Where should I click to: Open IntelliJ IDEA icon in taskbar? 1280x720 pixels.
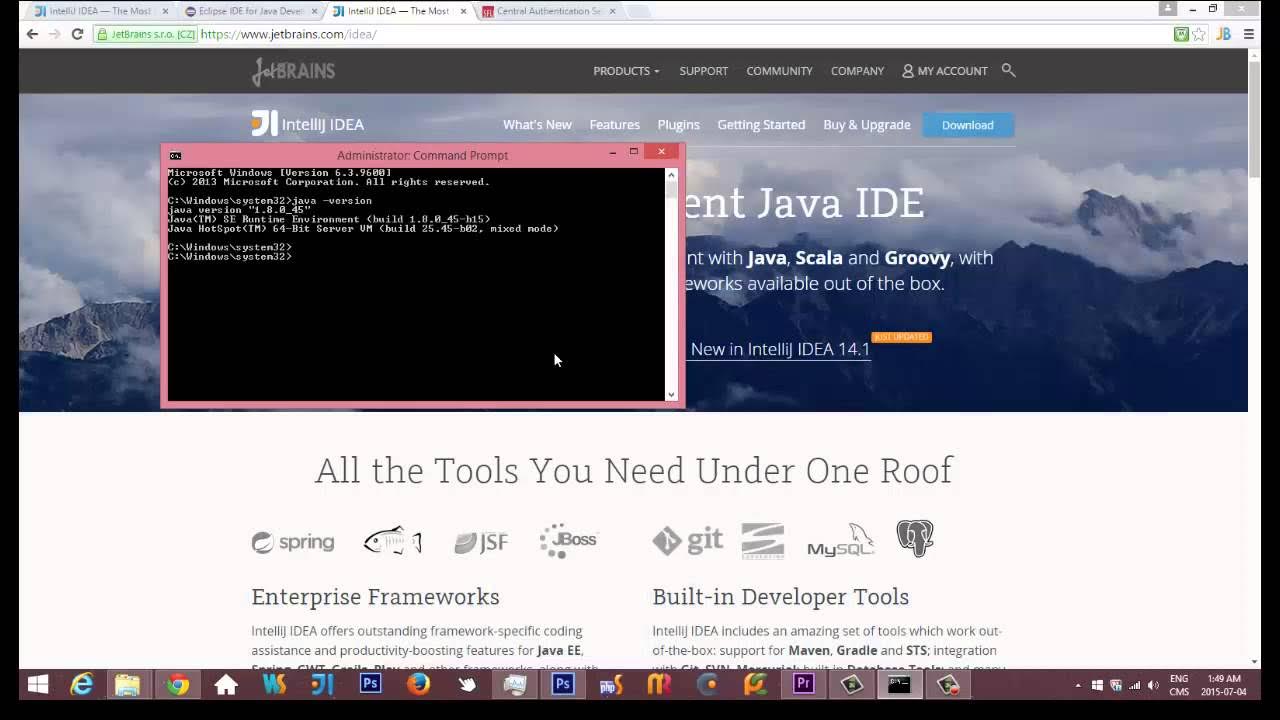pos(322,685)
